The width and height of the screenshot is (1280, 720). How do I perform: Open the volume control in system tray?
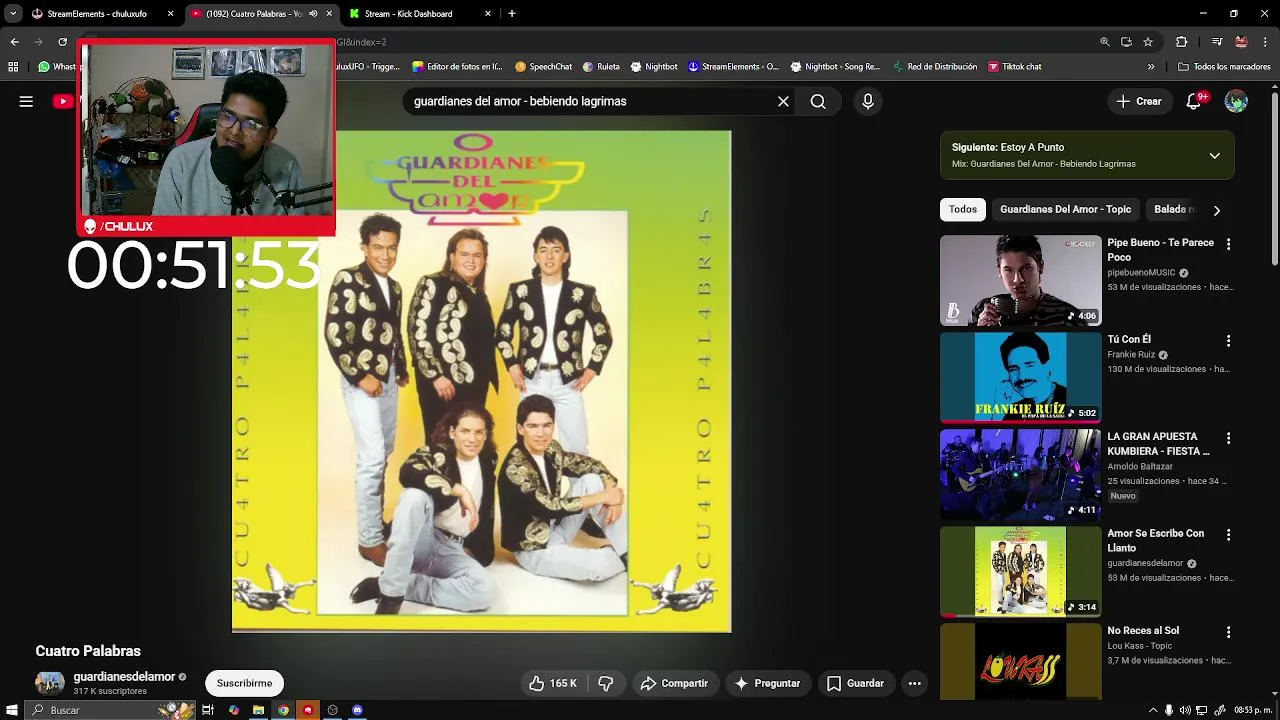pos(1185,710)
